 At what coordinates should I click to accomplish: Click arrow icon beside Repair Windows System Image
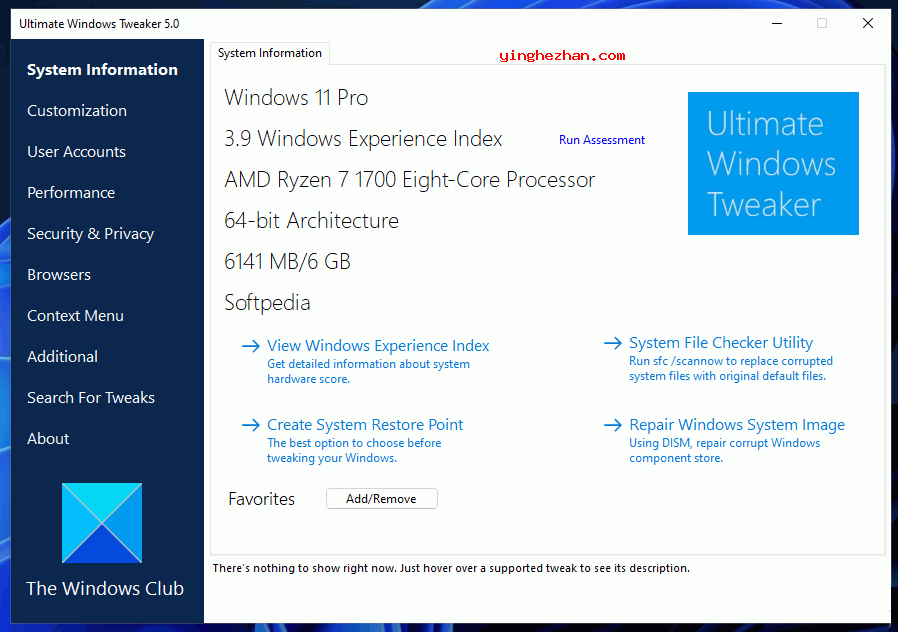[x=613, y=425]
